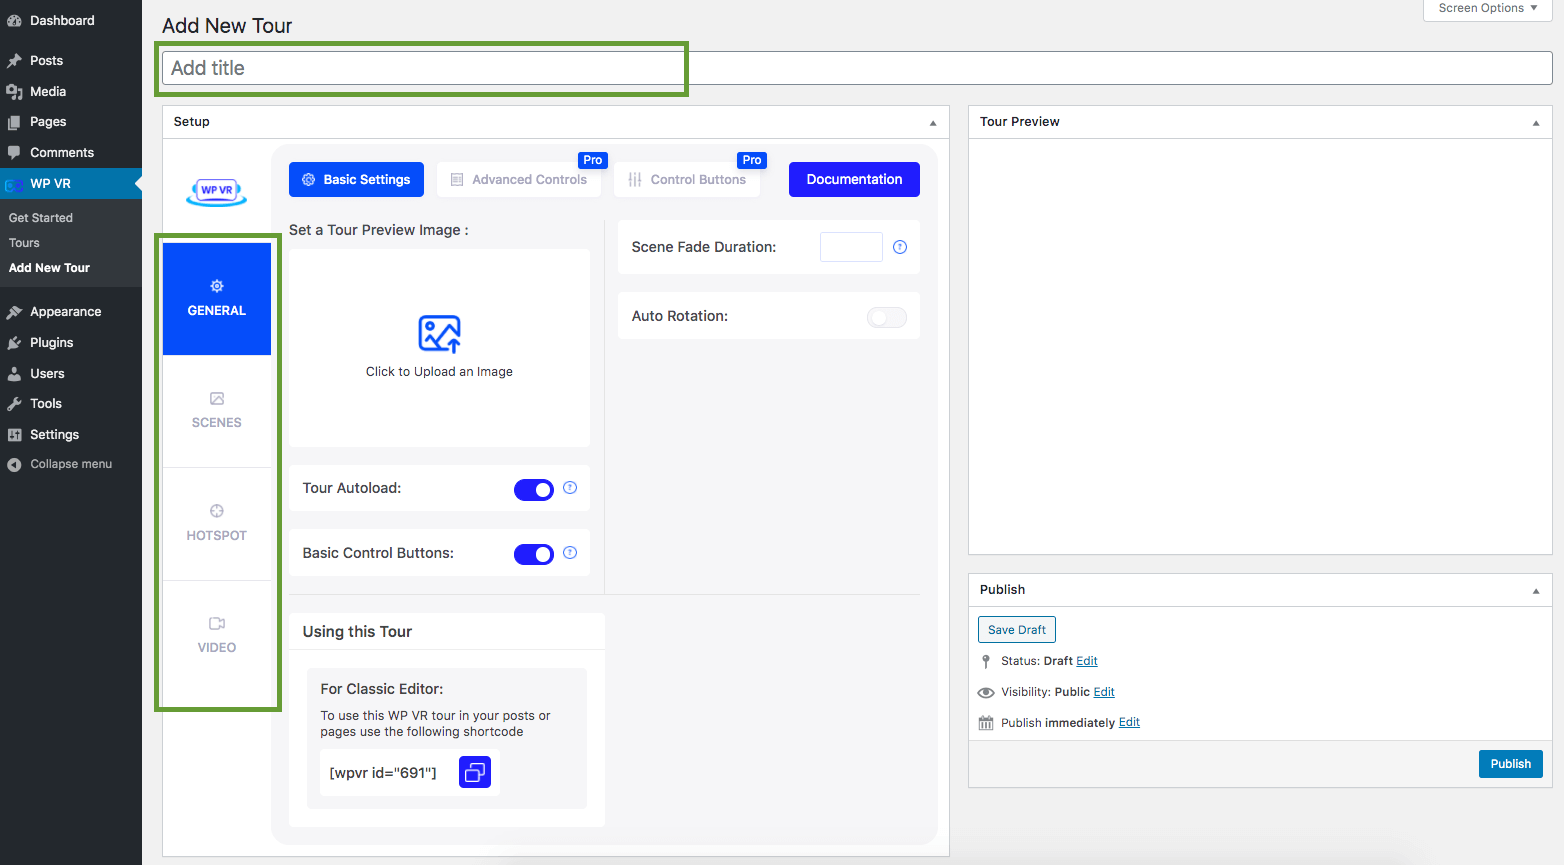This screenshot has width=1564, height=865.
Task: Copy the wpvr shortcode with copy icon
Action: pos(475,772)
